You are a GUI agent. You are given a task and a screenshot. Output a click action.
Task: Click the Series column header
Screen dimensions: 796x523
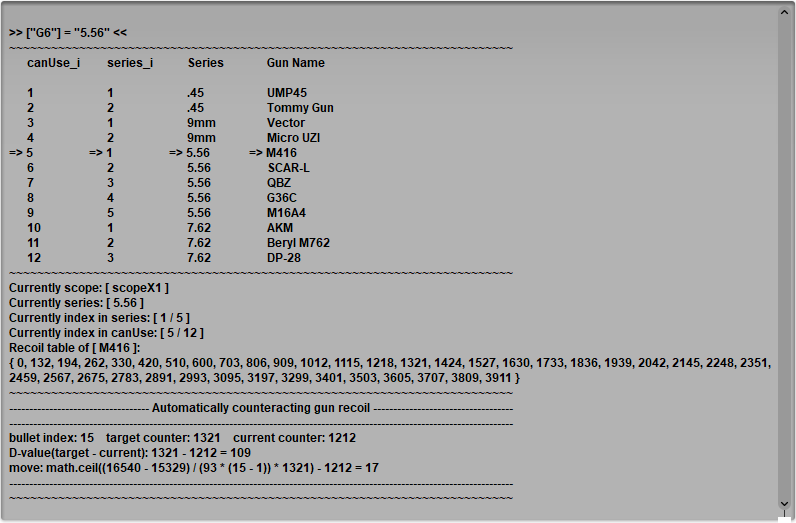(x=206, y=63)
